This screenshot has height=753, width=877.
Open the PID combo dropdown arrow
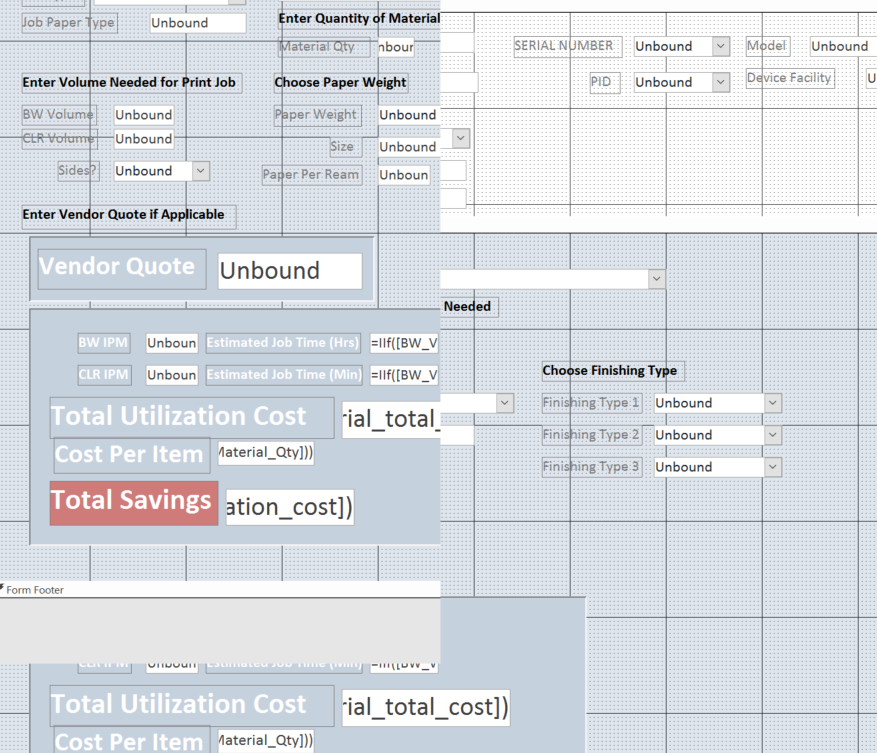pyautogui.click(x=721, y=82)
